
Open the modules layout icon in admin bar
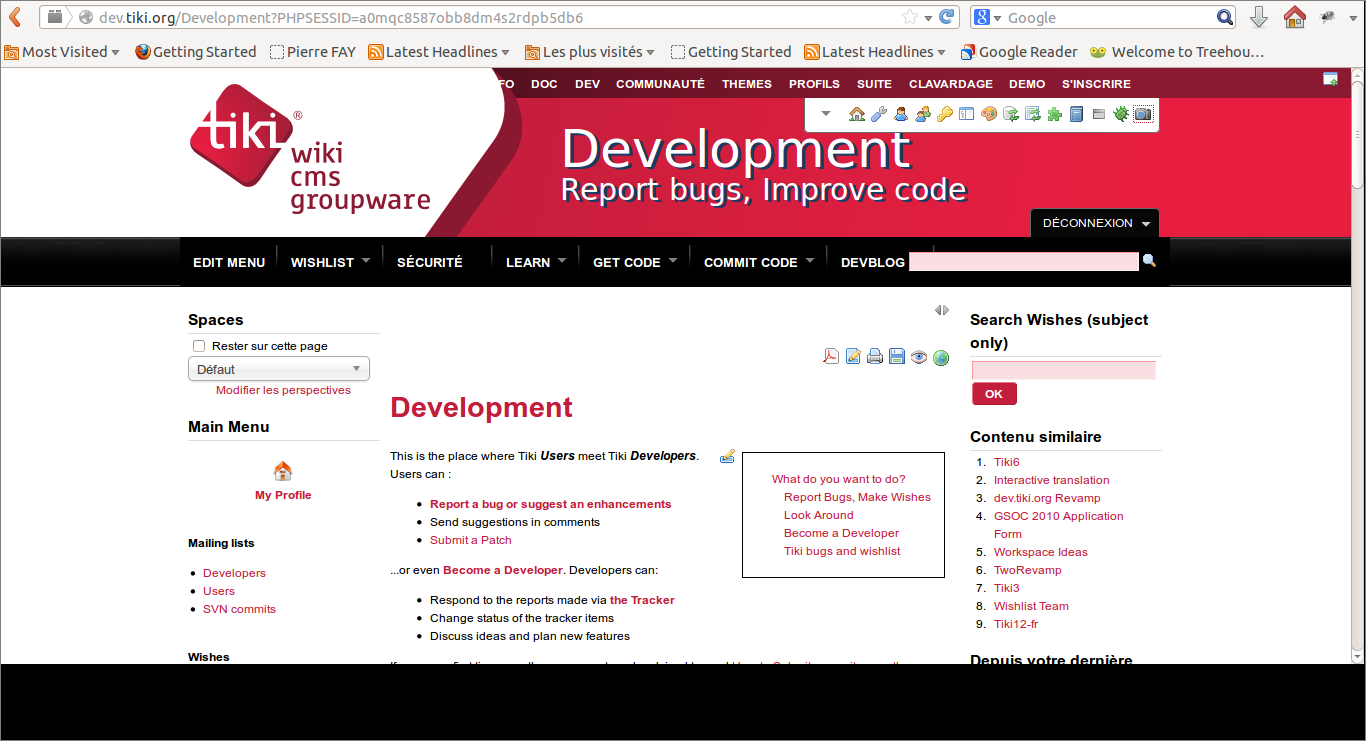pyautogui.click(x=966, y=114)
